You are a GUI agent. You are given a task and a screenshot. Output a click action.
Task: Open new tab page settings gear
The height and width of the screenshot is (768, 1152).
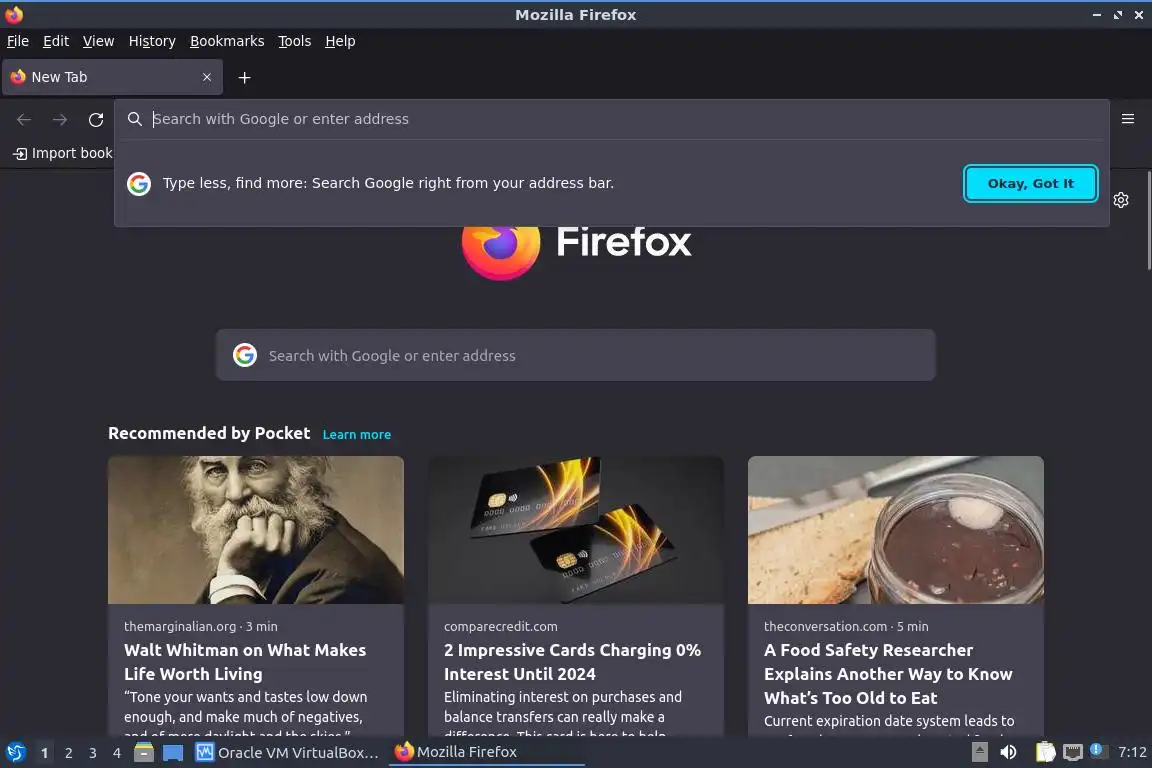point(1120,200)
